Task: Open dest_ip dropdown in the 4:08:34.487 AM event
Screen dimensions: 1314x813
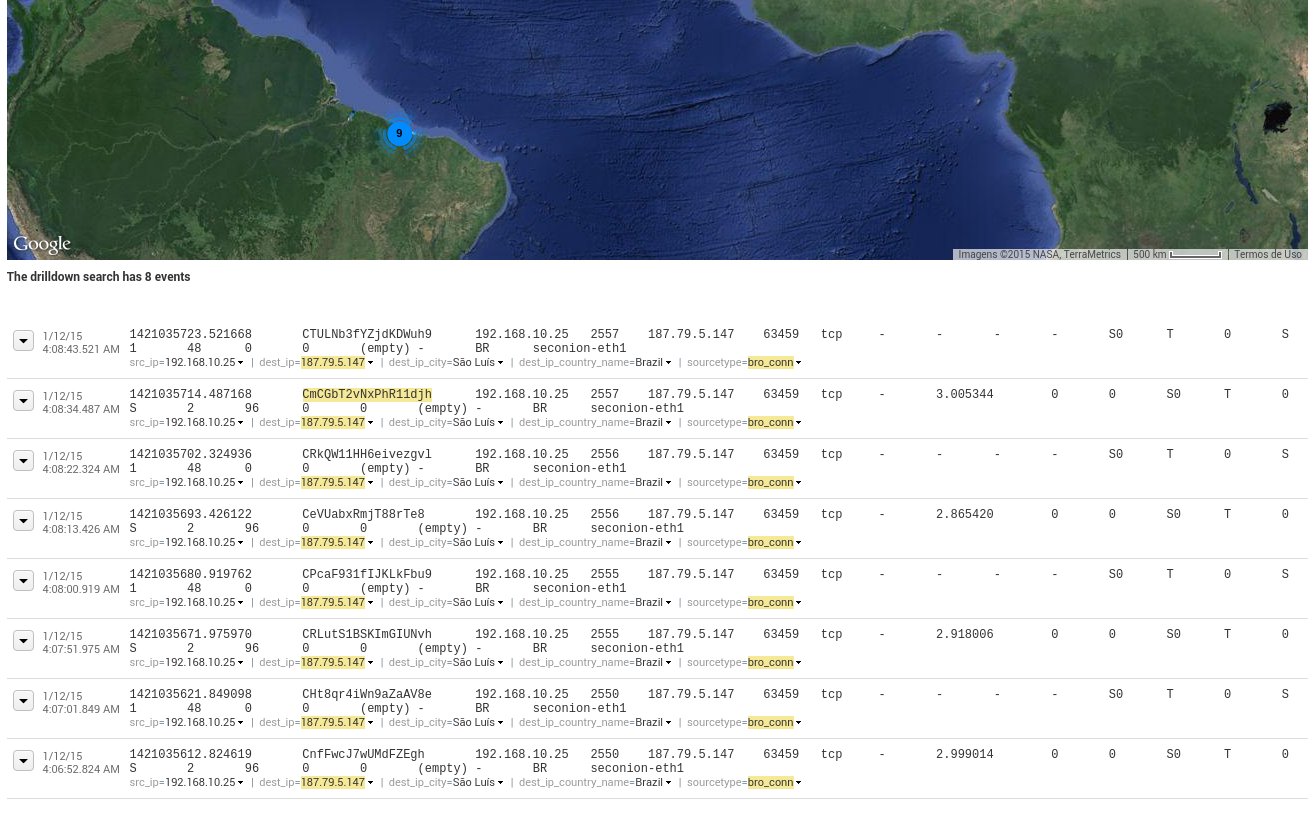Action: (x=370, y=423)
